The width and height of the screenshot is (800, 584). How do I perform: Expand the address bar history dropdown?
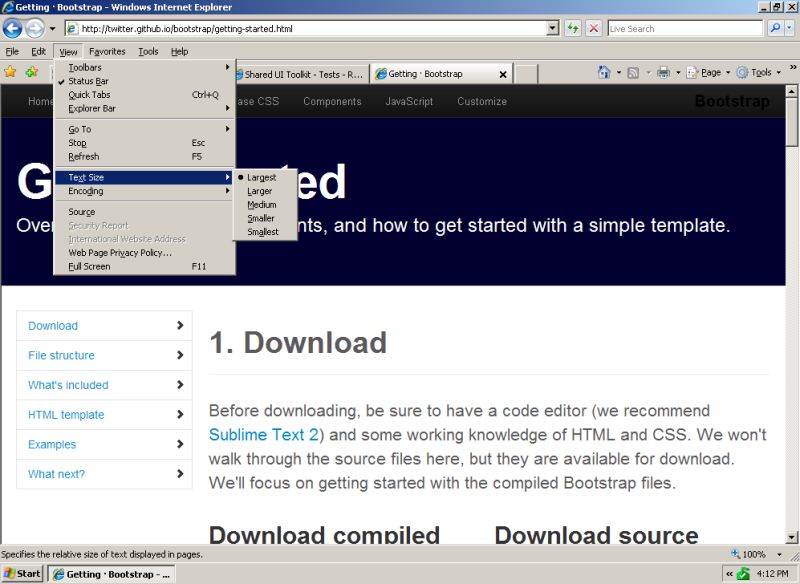click(x=553, y=29)
